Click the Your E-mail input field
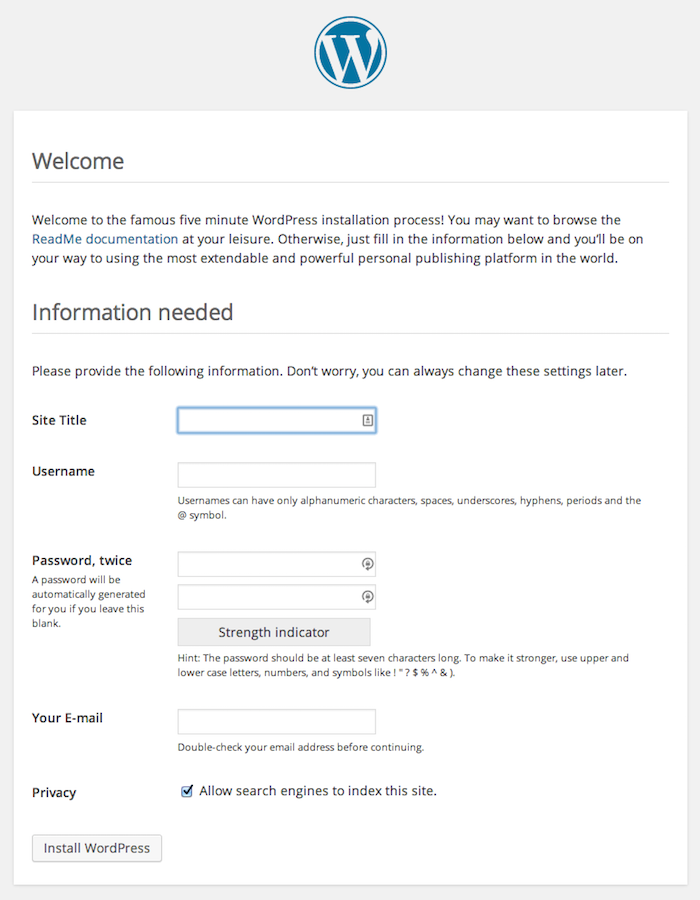This screenshot has height=900, width=700. (x=277, y=721)
